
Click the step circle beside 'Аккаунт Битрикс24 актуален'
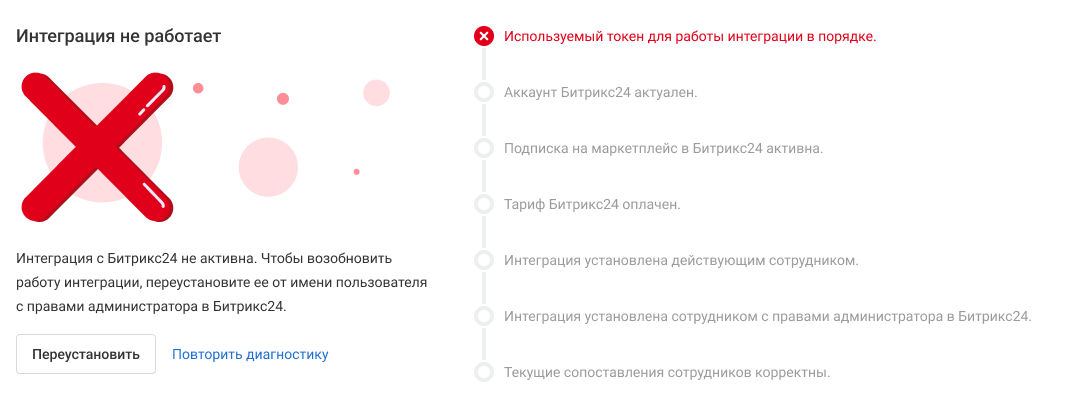[484, 93]
